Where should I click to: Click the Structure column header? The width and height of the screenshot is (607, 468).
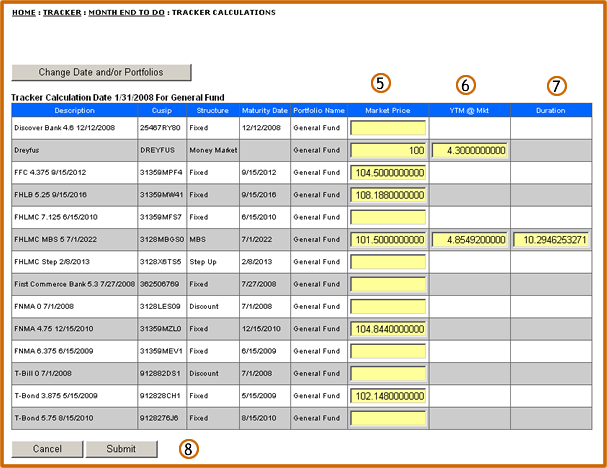coord(213,110)
